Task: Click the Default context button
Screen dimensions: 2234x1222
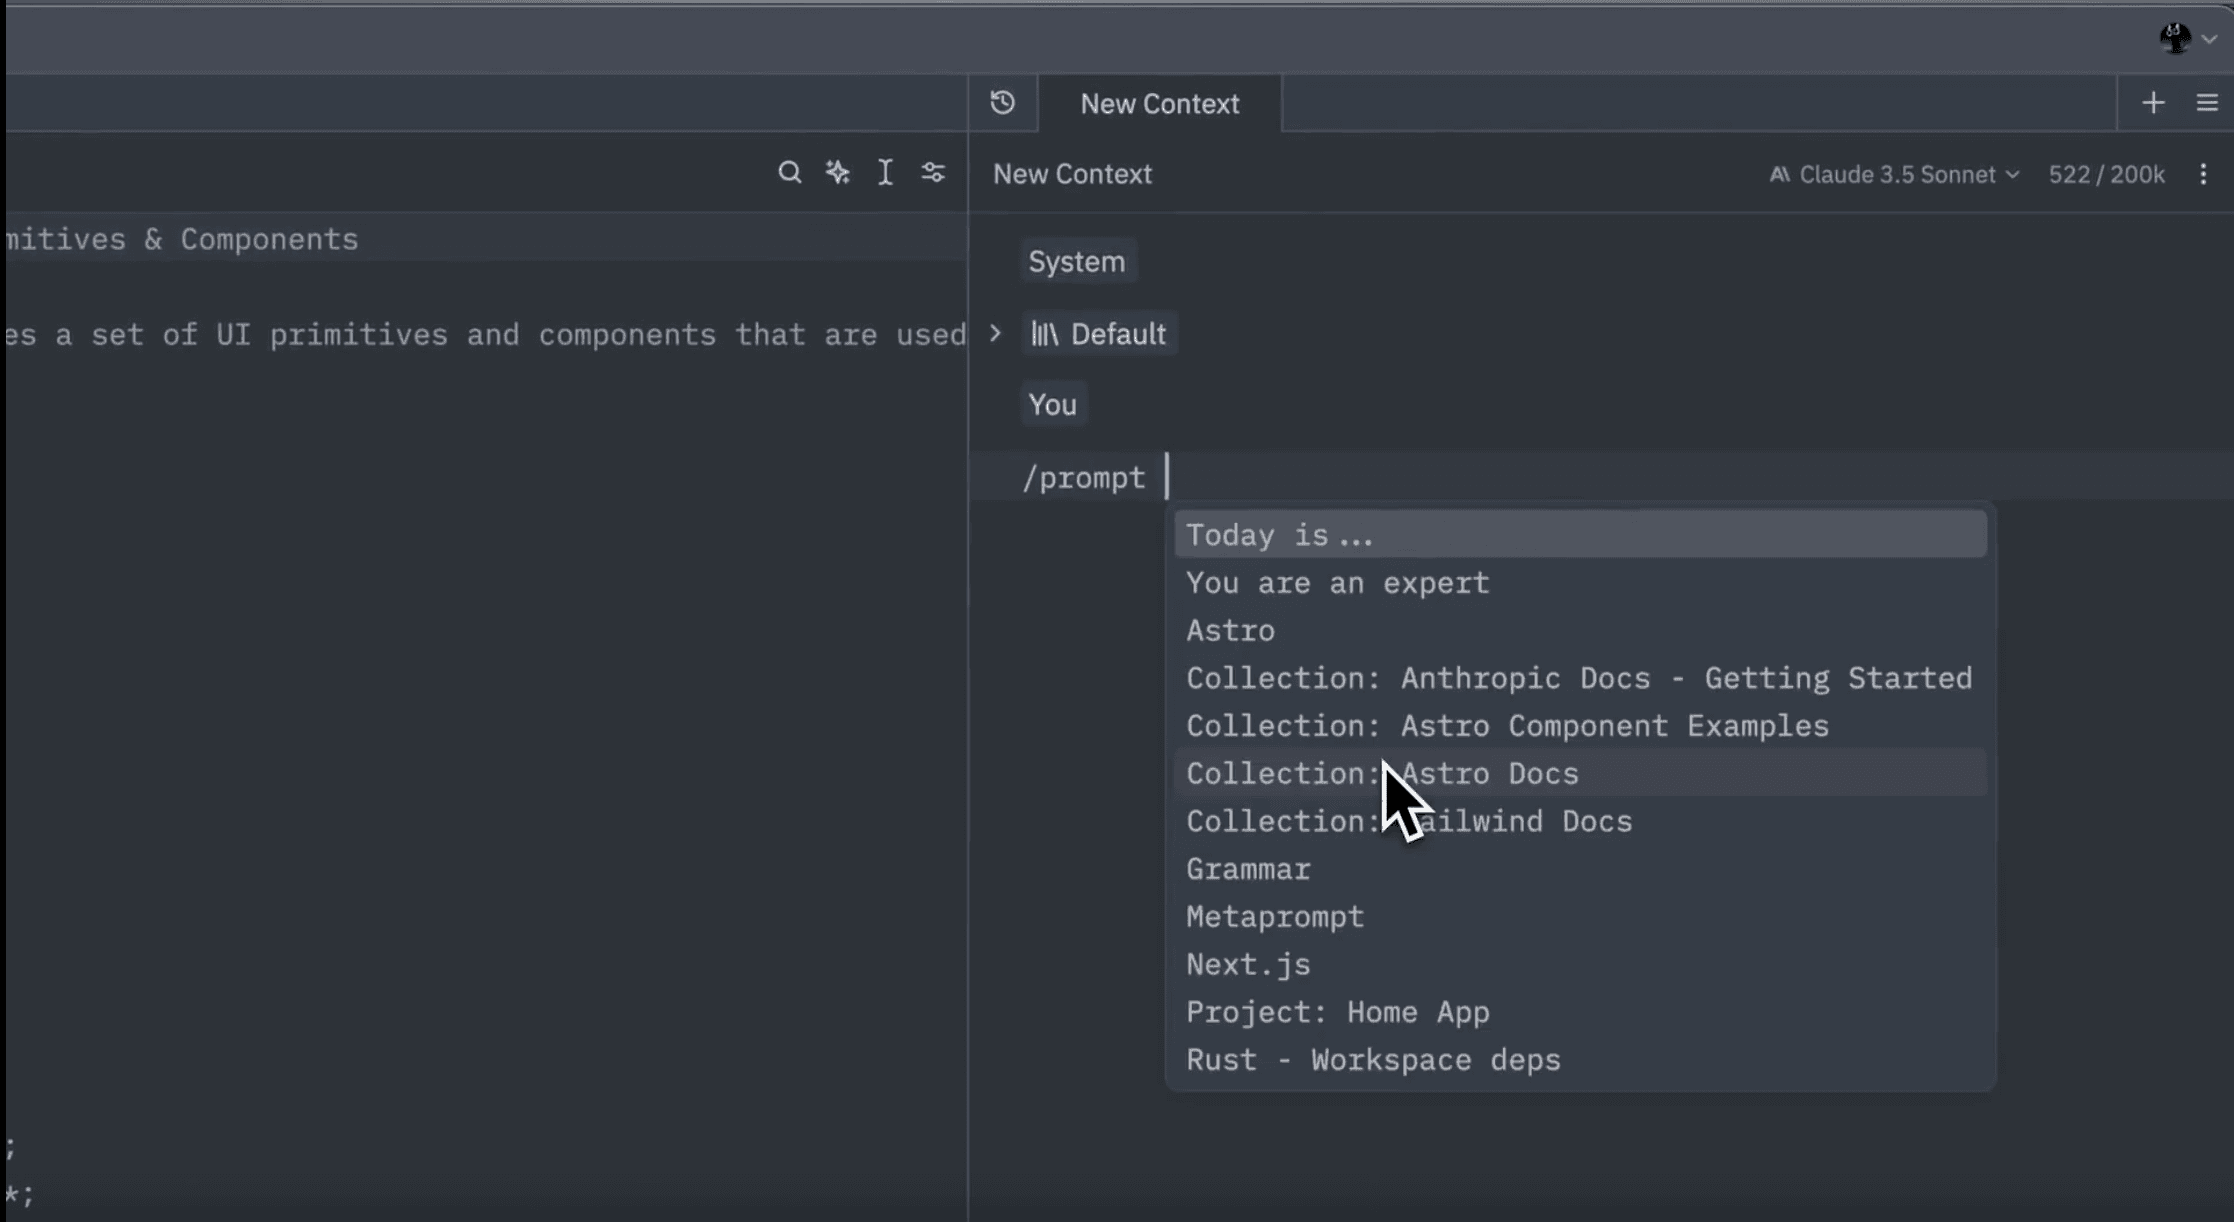Action: [x=1098, y=333]
